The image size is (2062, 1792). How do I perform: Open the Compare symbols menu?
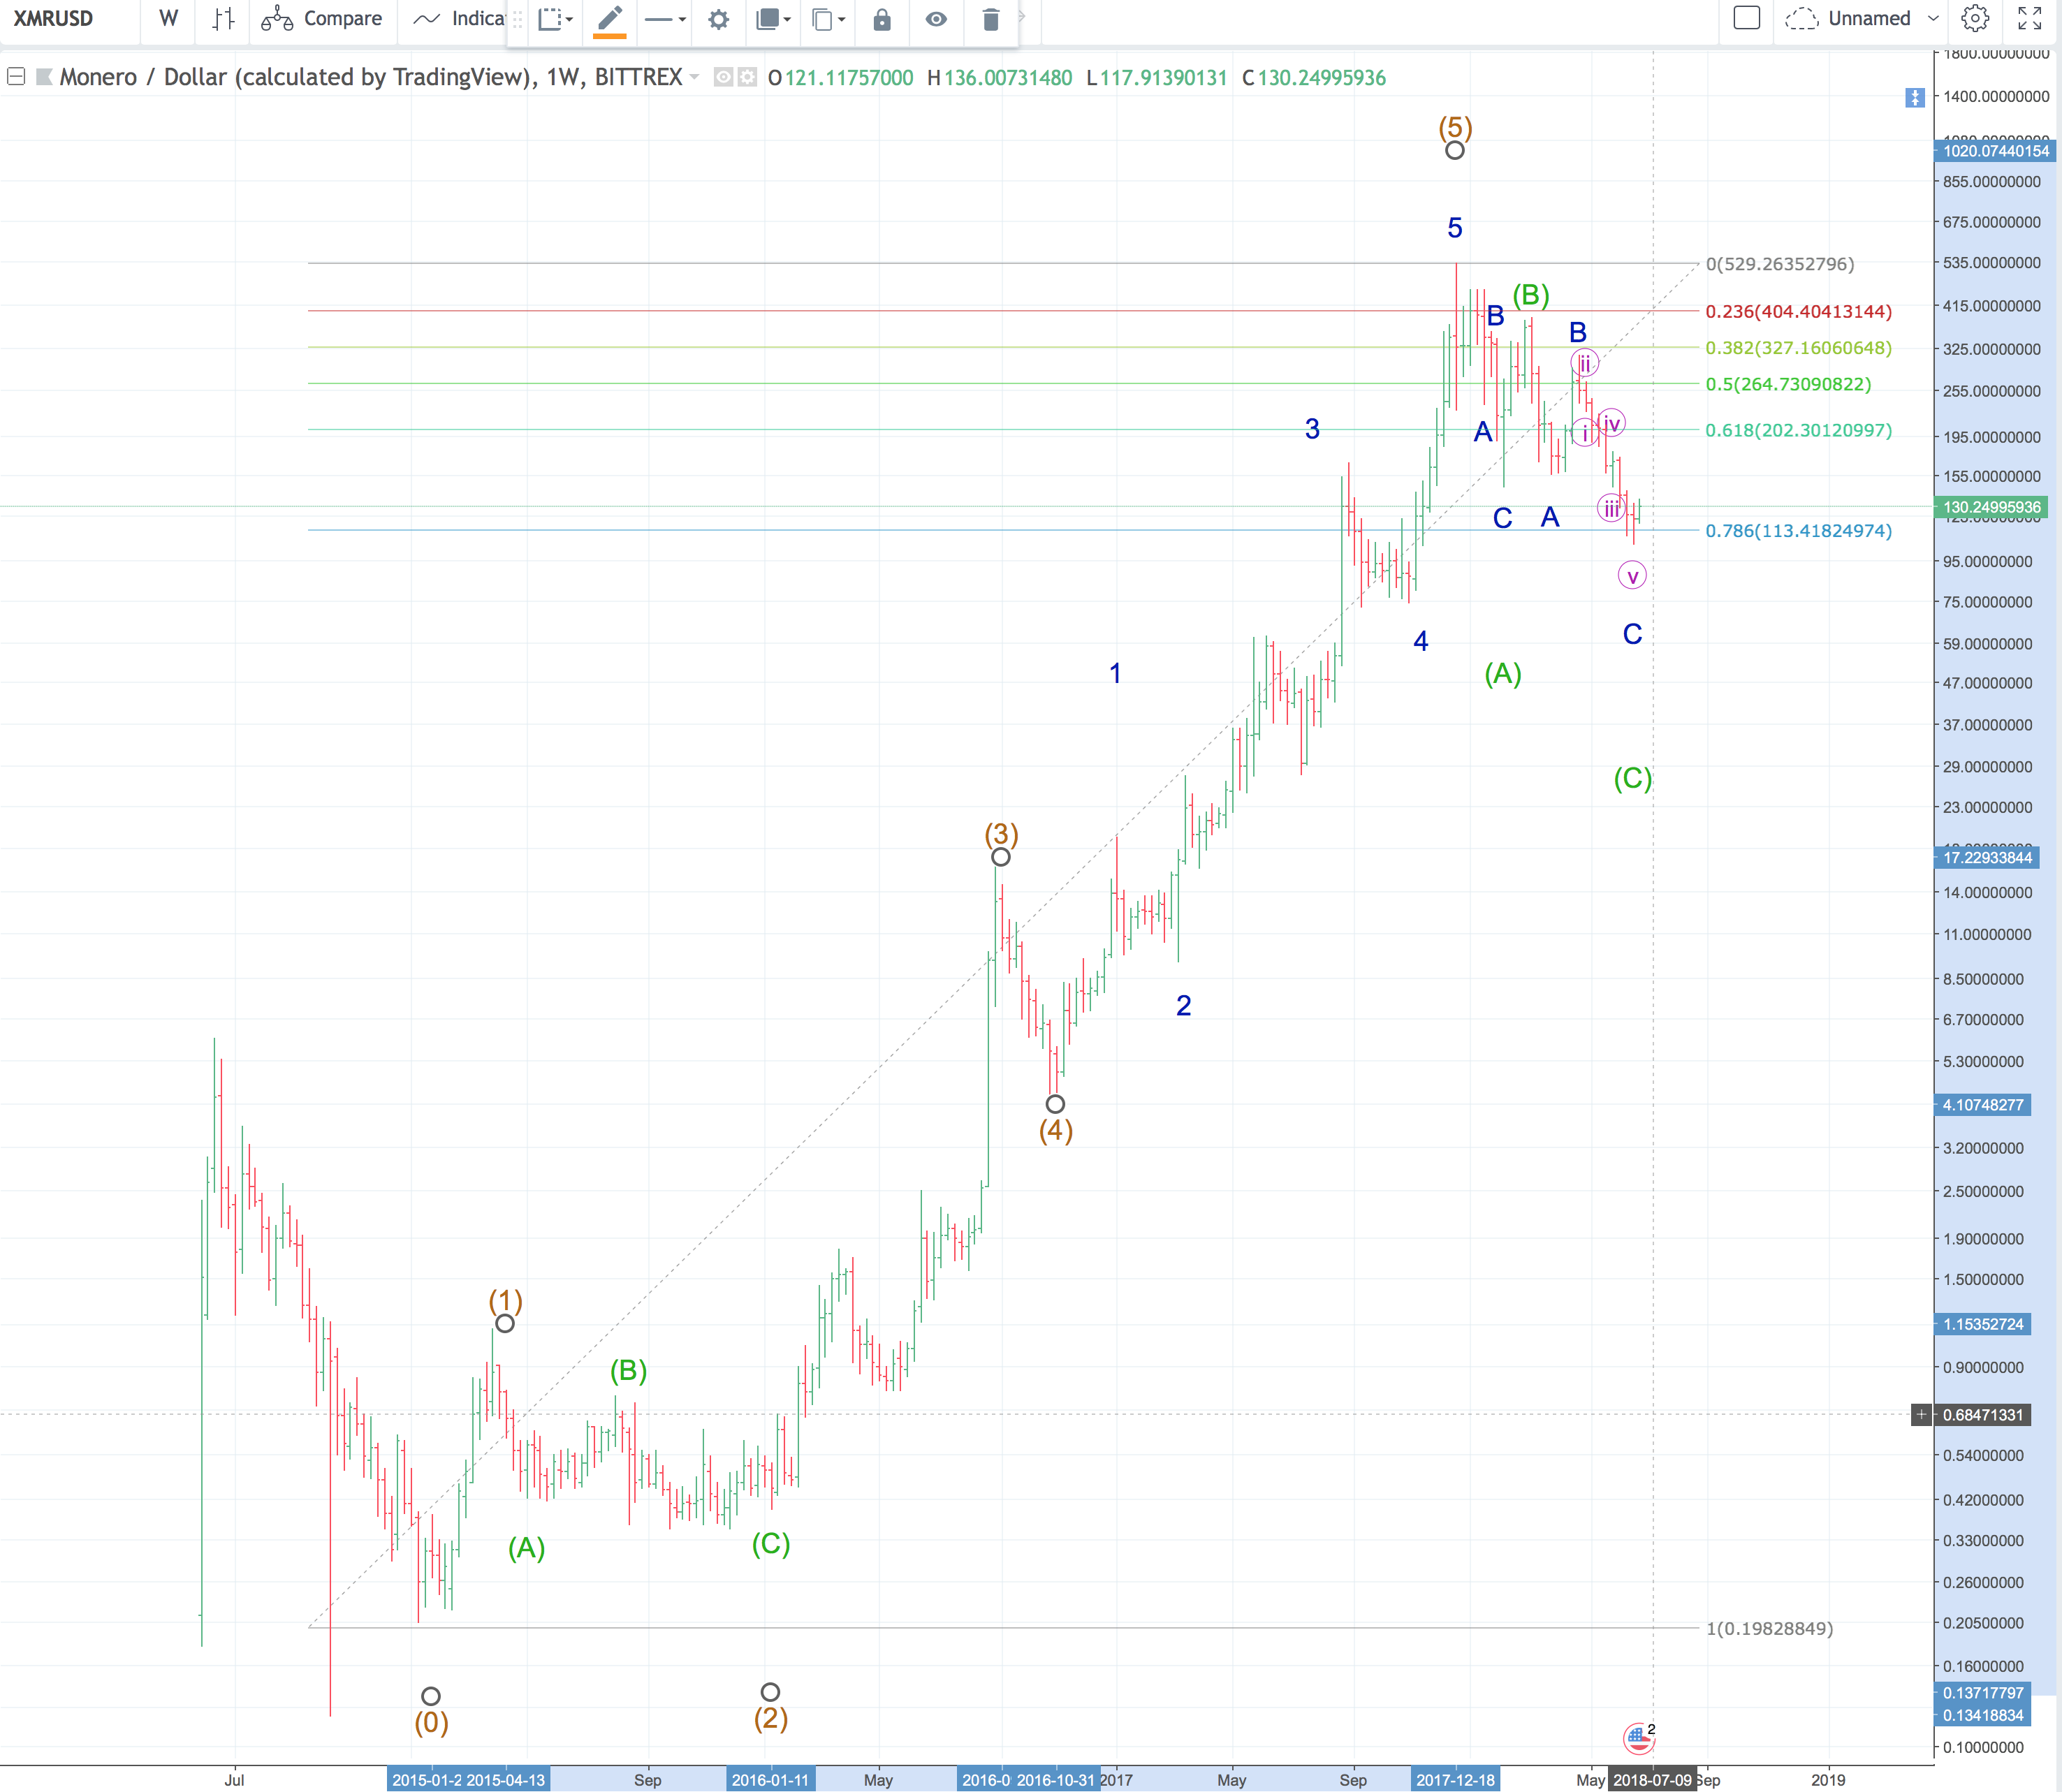322,19
